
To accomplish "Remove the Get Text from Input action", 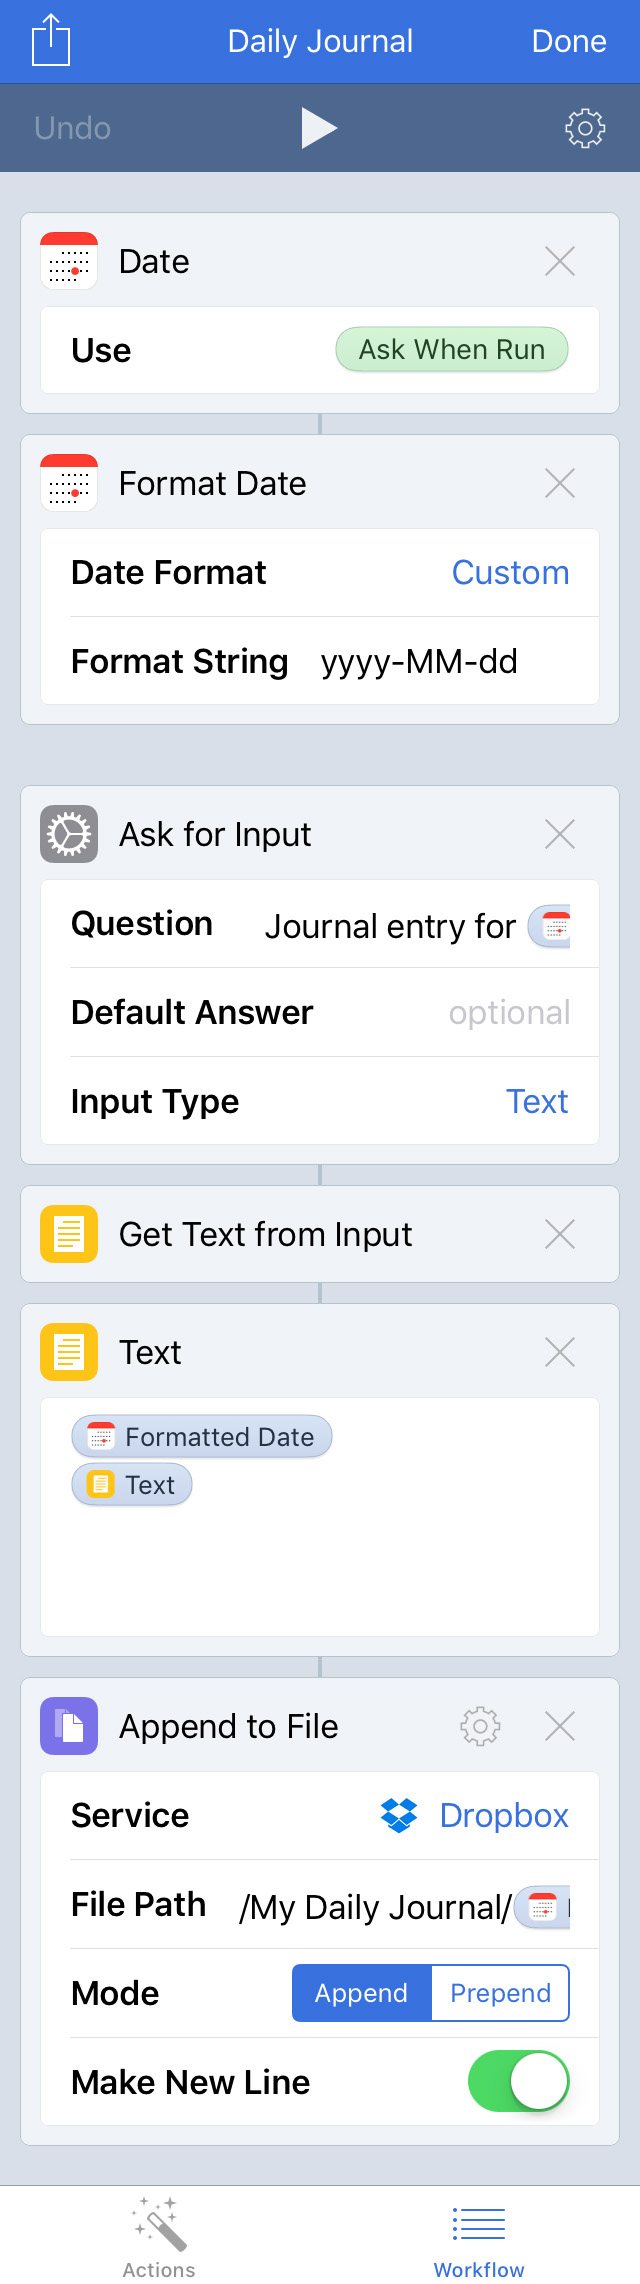I will coord(560,1235).
